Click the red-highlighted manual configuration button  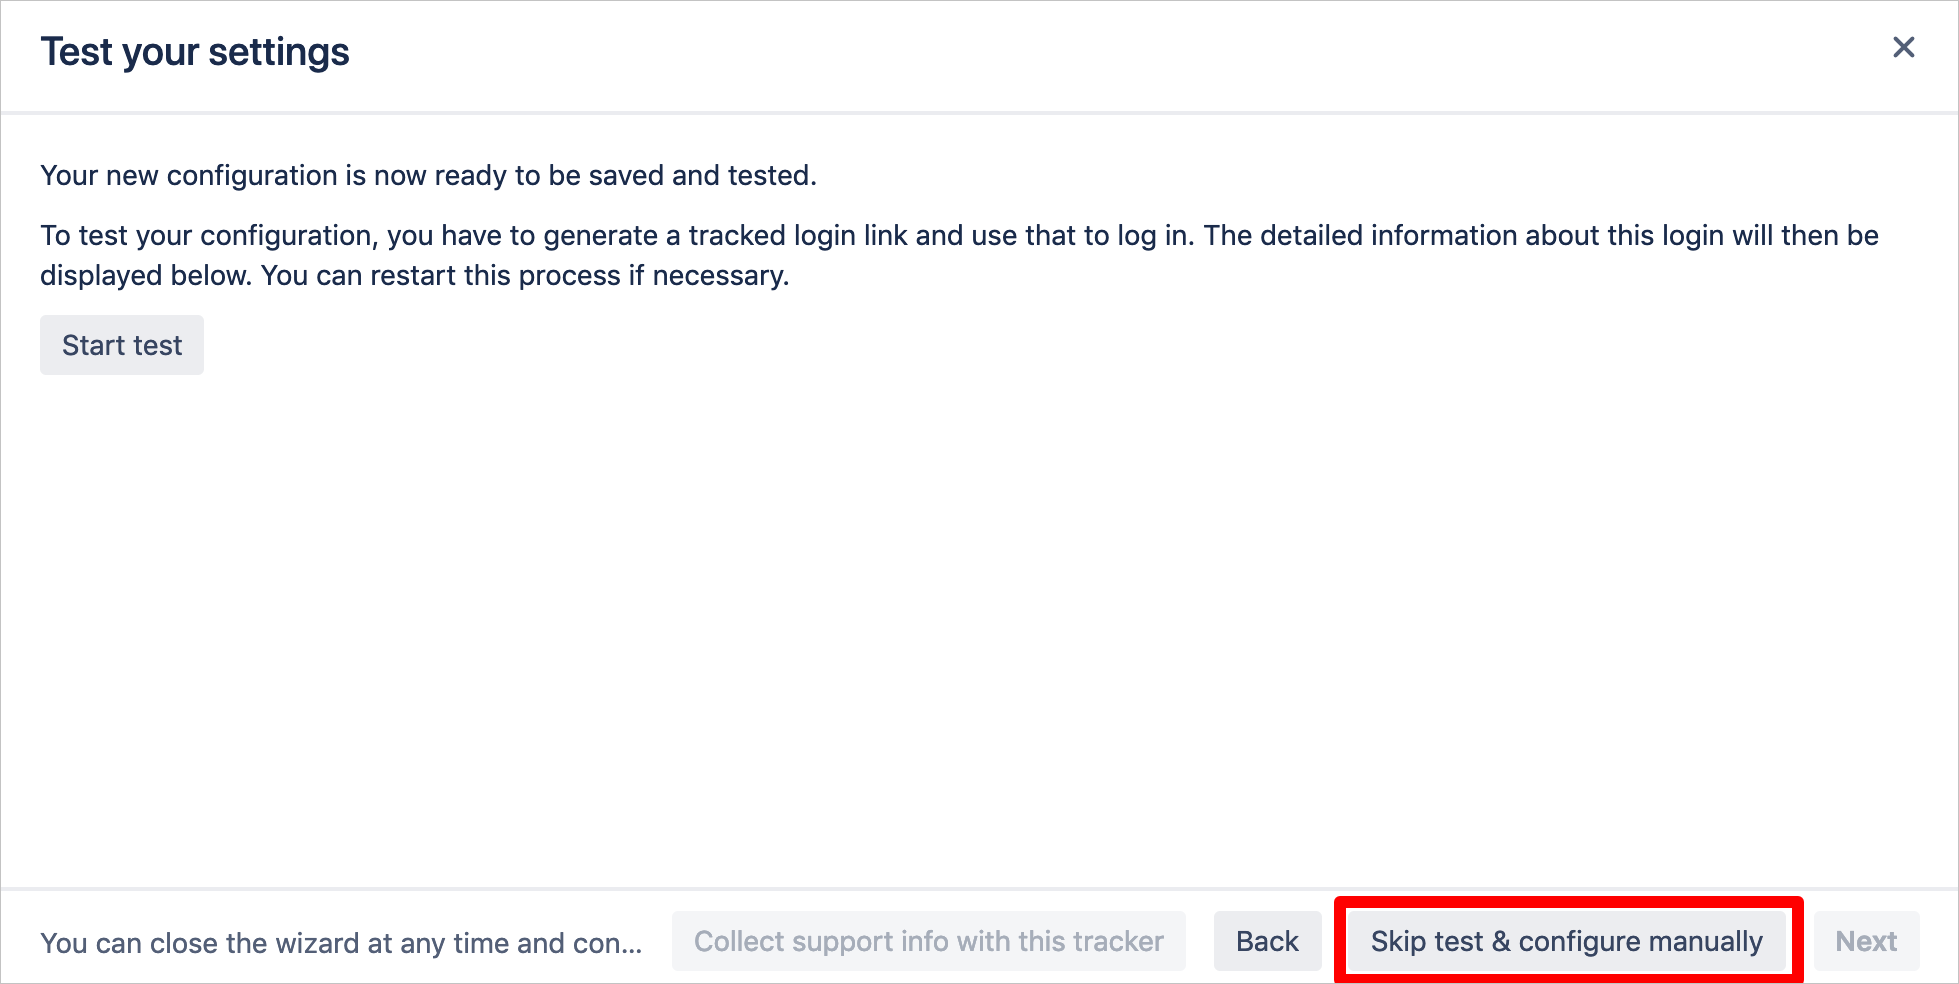coord(1566,941)
